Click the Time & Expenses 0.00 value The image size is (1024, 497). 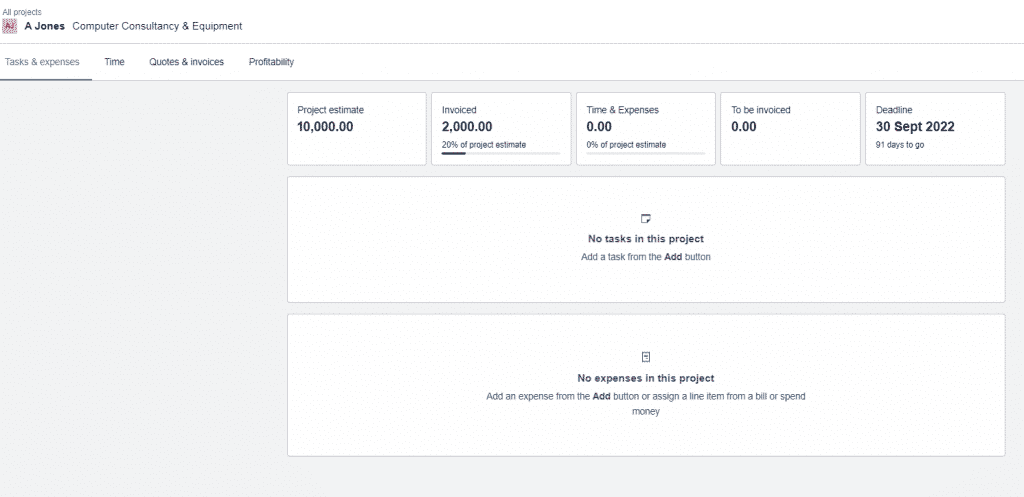pyautogui.click(x=599, y=127)
